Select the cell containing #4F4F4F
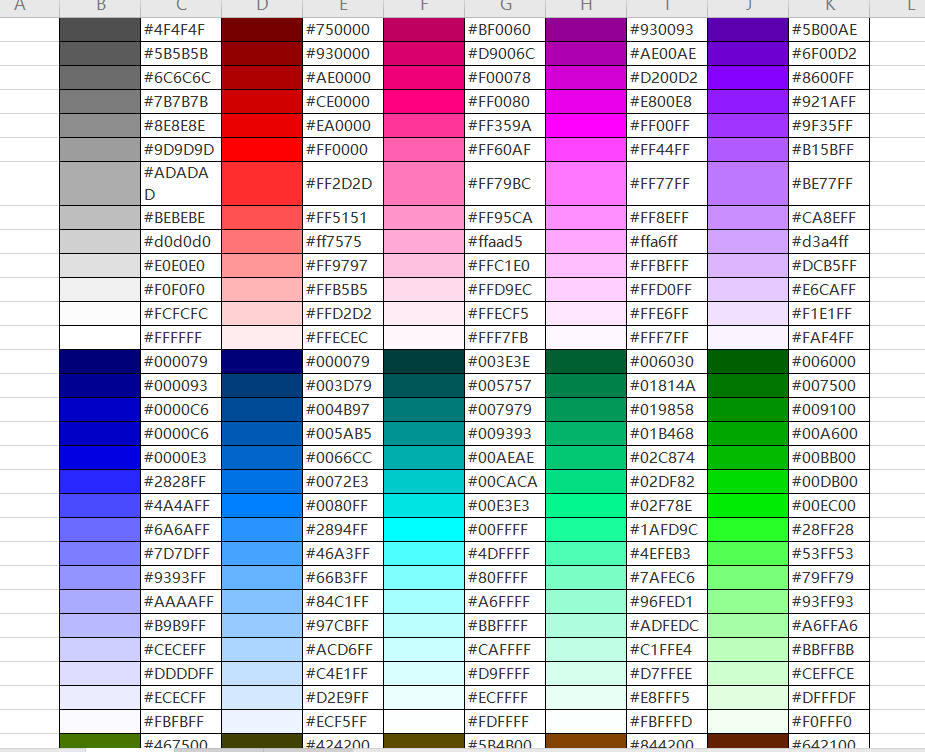The height and width of the screenshot is (752, 925). pos(181,29)
